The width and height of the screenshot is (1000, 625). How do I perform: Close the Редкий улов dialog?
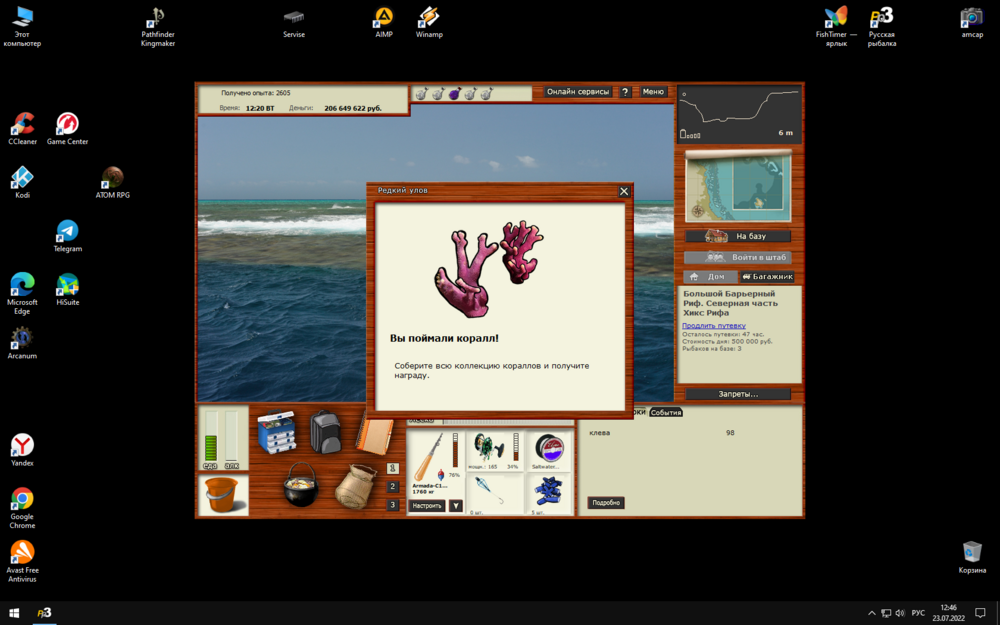point(624,191)
